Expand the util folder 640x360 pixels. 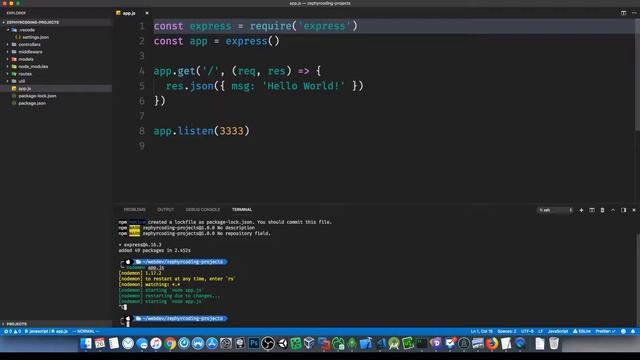tap(56, 81)
